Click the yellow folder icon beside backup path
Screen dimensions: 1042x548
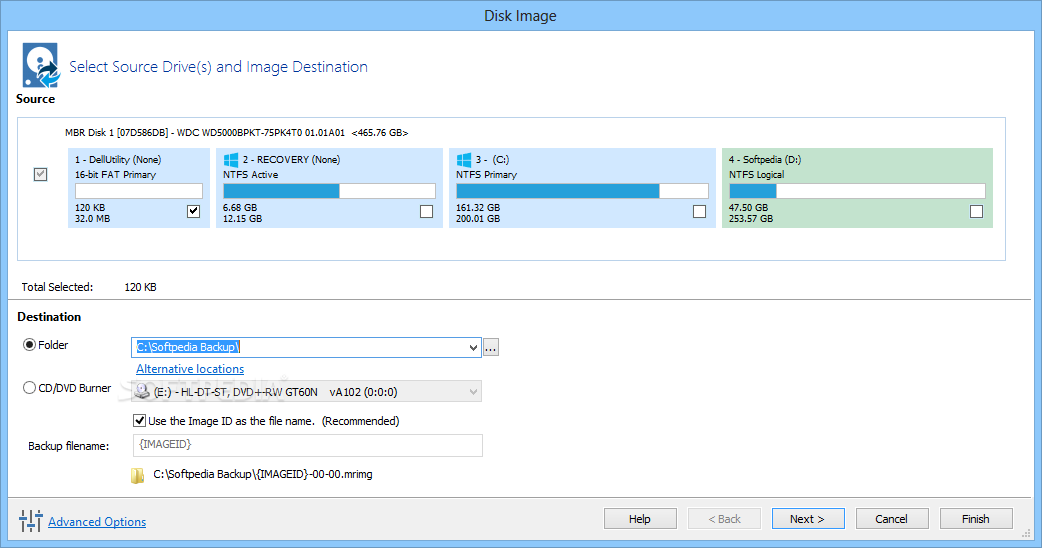pos(138,476)
